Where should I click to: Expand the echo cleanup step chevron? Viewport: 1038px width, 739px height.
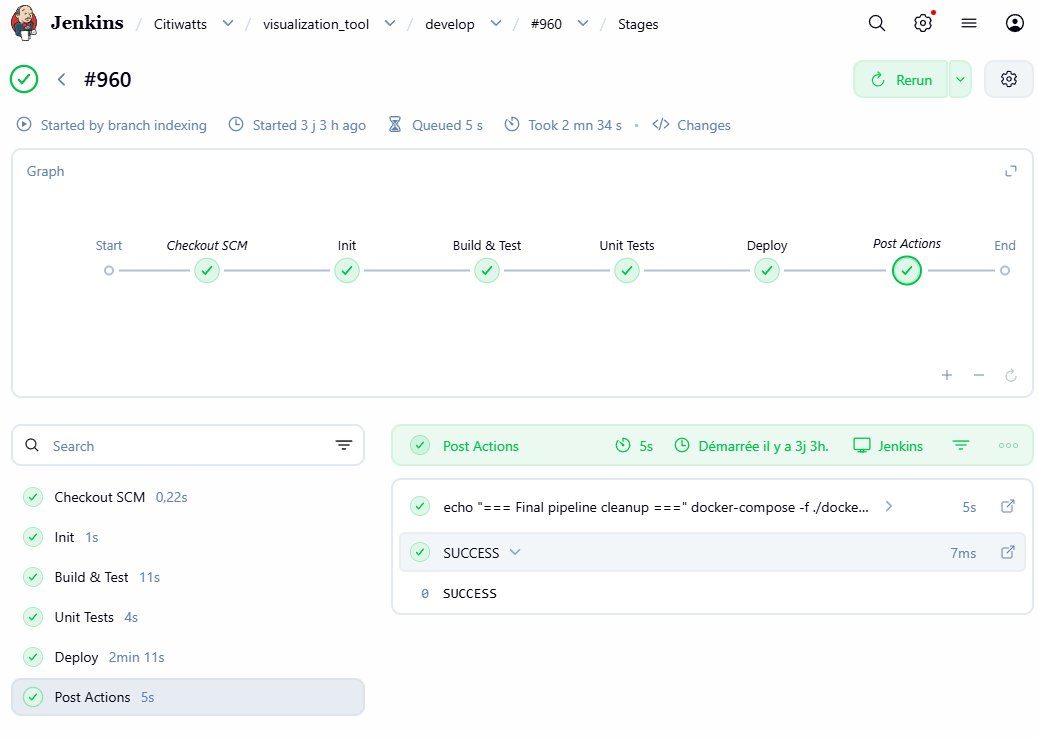pyautogui.click(x=888, y=507)
